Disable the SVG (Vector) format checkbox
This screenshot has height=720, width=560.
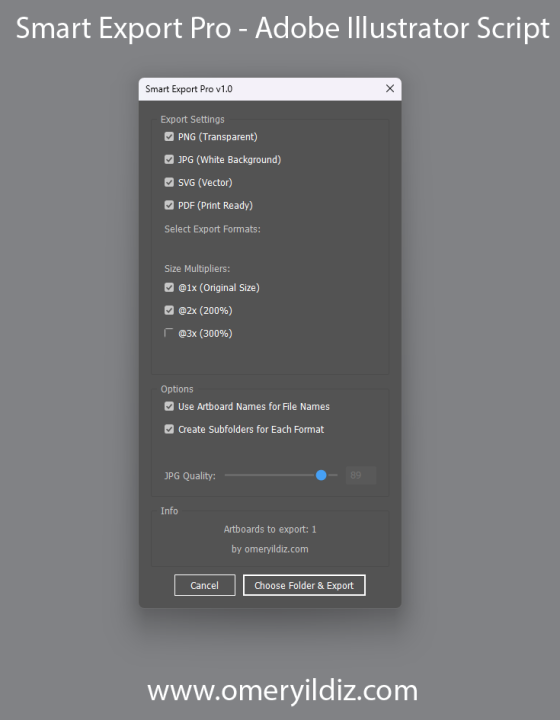pos(169,182)
